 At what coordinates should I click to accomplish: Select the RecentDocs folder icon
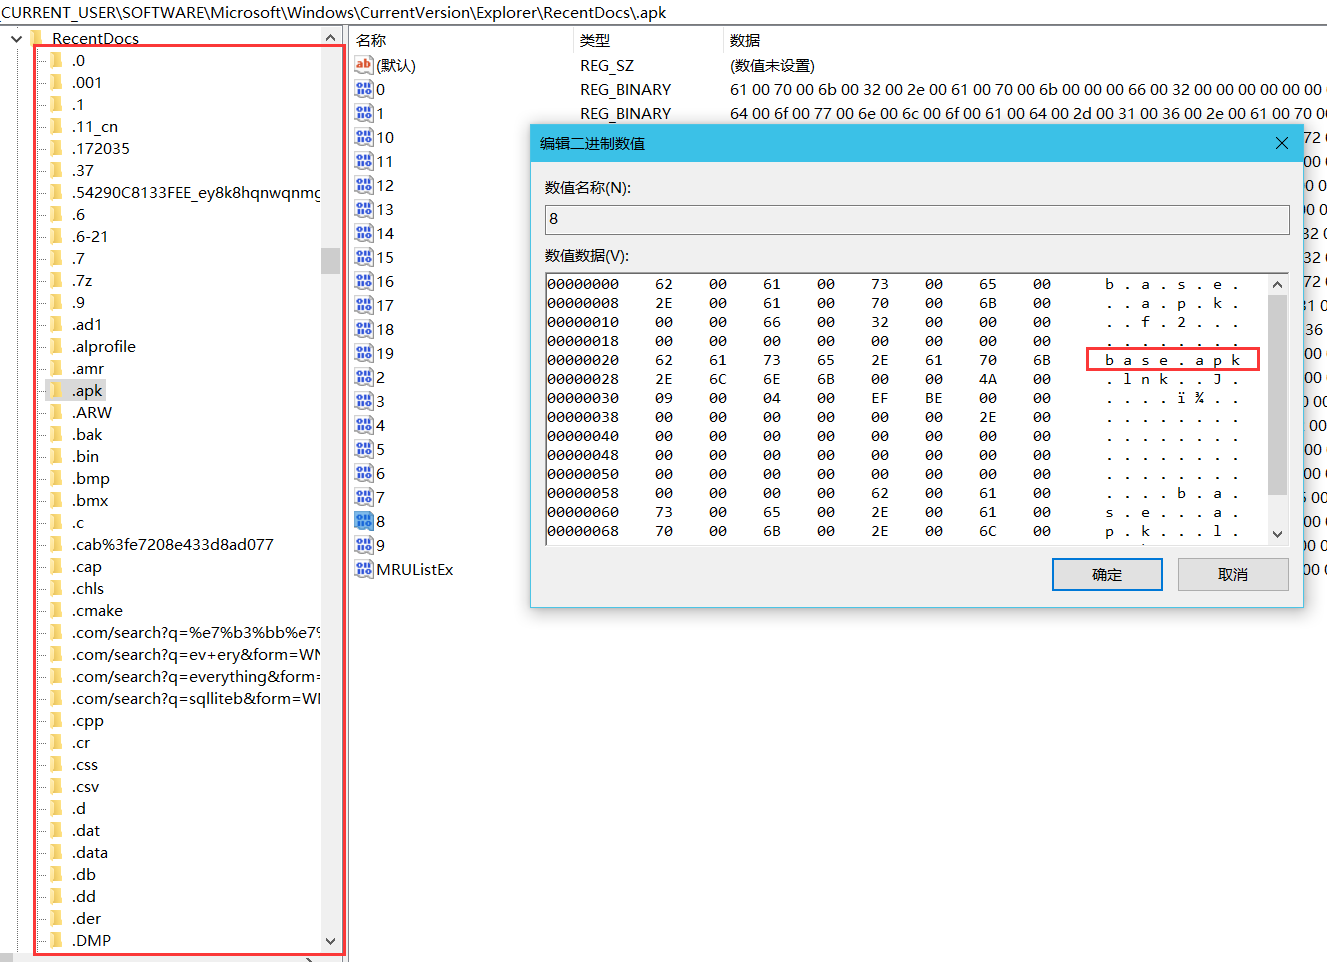click(x=37, y=39)
